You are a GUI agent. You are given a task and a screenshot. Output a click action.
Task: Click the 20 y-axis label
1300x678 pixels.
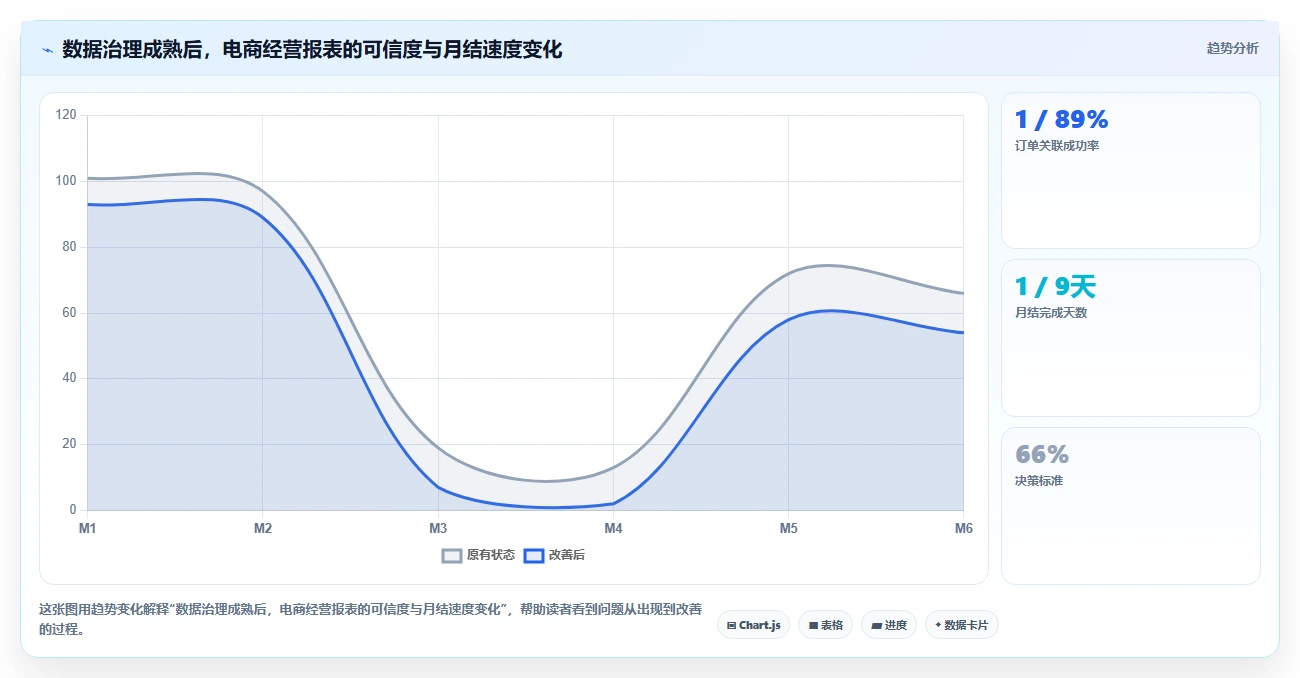[69, 444]
